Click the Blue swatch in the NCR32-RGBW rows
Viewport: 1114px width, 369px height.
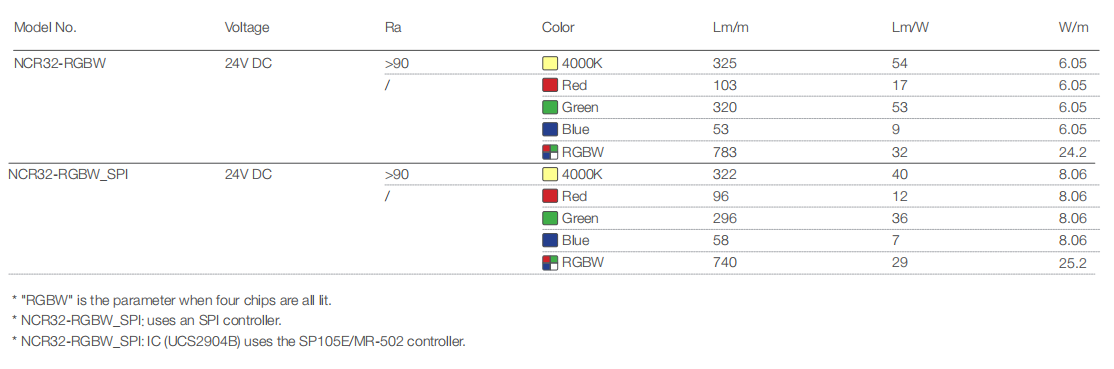(550, 129)
